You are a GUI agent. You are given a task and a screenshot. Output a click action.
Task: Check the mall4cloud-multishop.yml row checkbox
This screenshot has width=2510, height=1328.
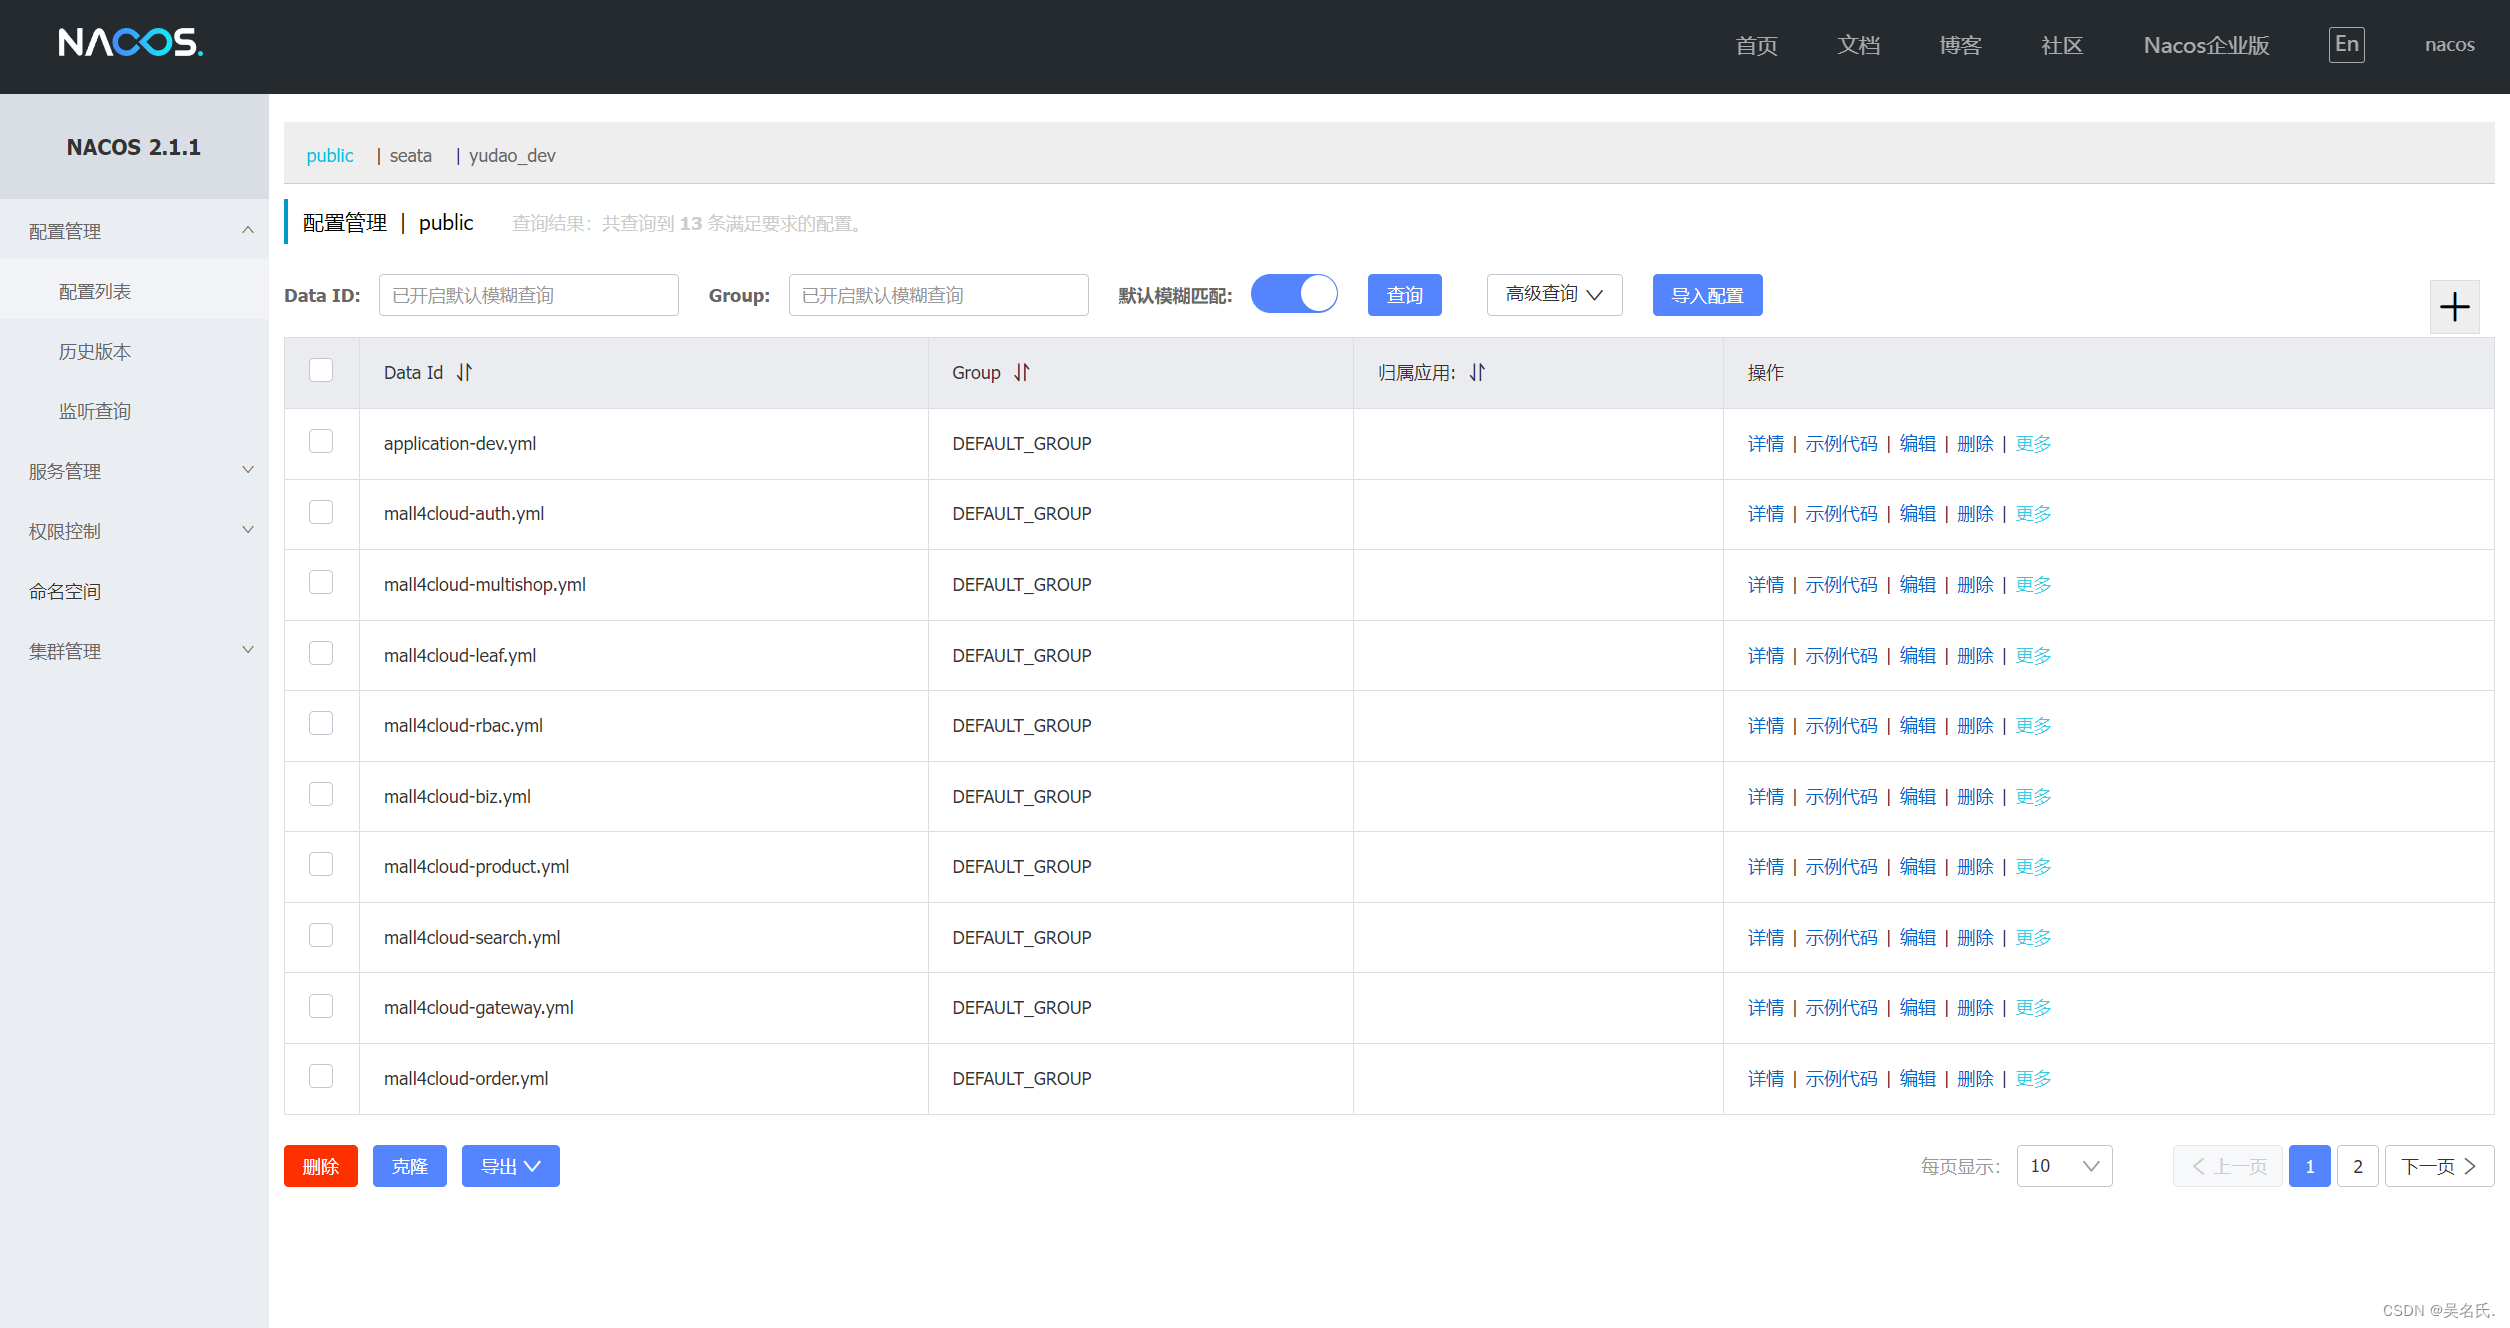(x=321, y=582)
